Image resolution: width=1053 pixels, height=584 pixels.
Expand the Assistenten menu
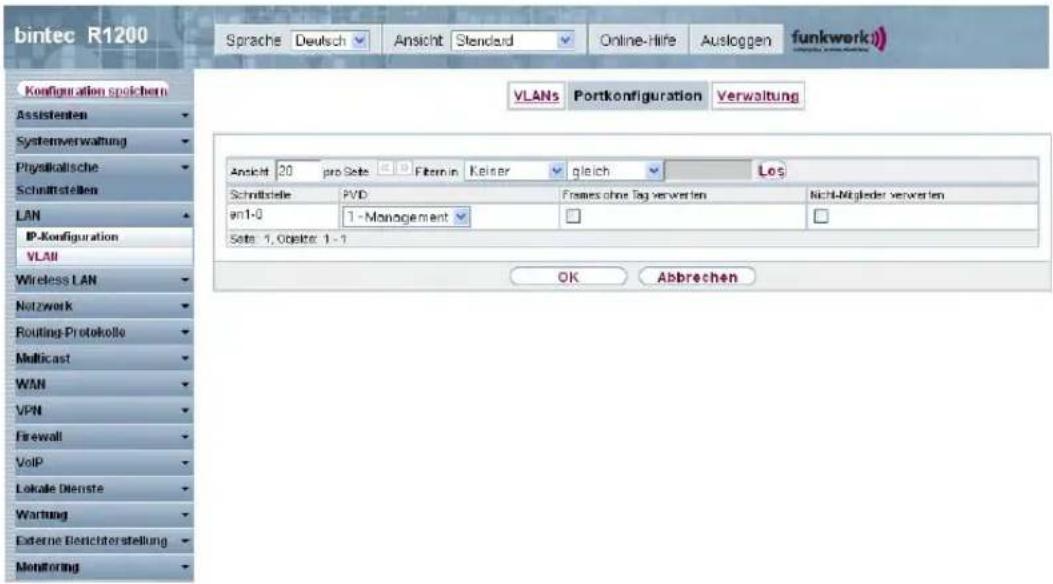[x=99, y=115]
